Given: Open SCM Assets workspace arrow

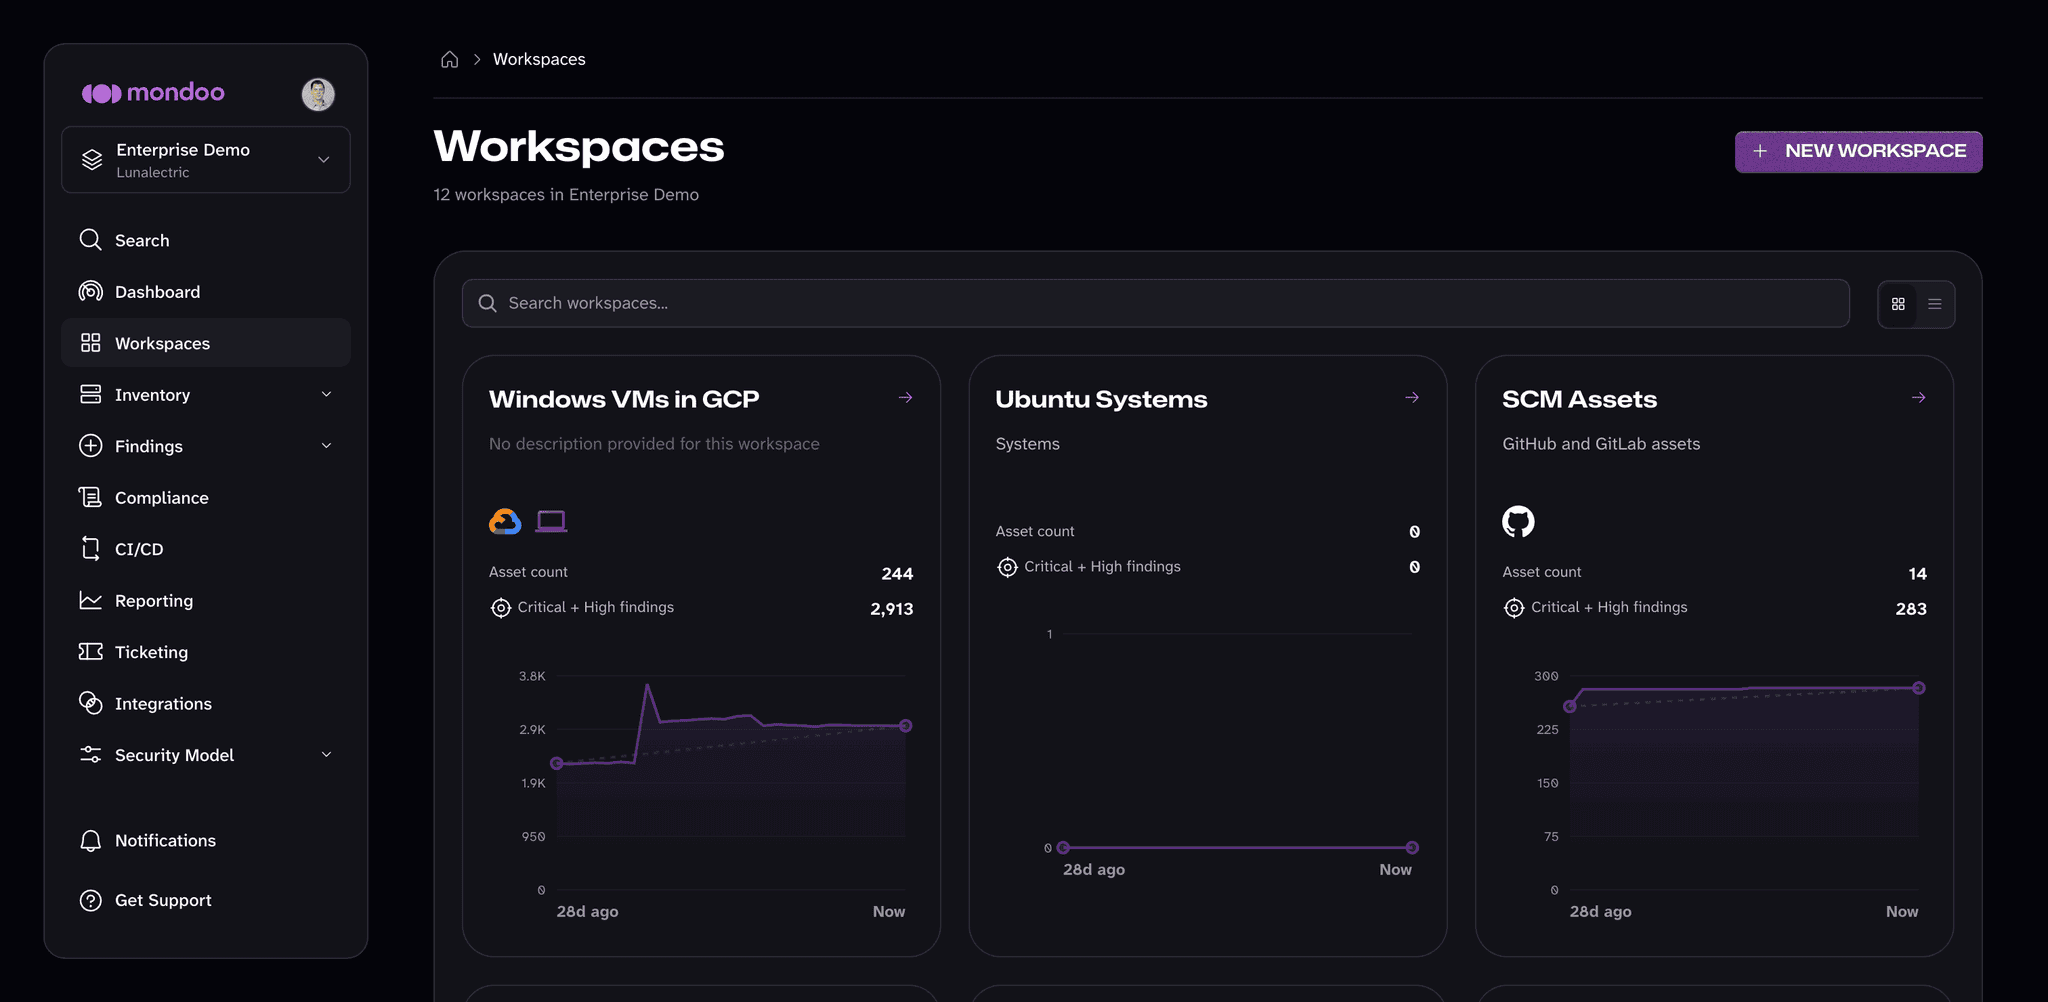Looking at the screenshot, I should click(x=1918, y=397).
